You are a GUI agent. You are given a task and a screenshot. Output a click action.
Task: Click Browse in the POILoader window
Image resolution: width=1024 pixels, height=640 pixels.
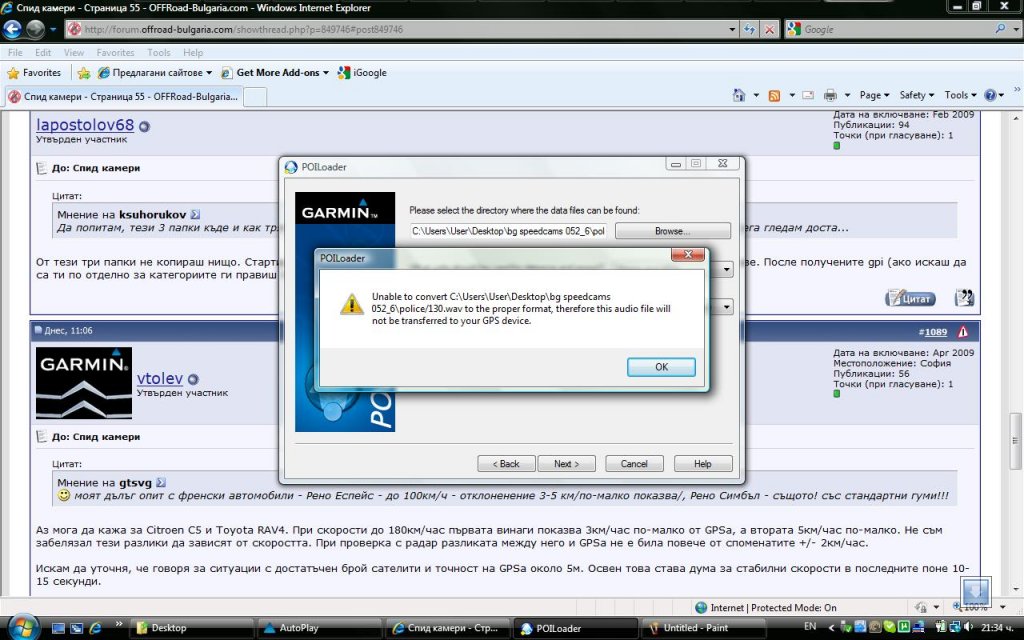673,231
